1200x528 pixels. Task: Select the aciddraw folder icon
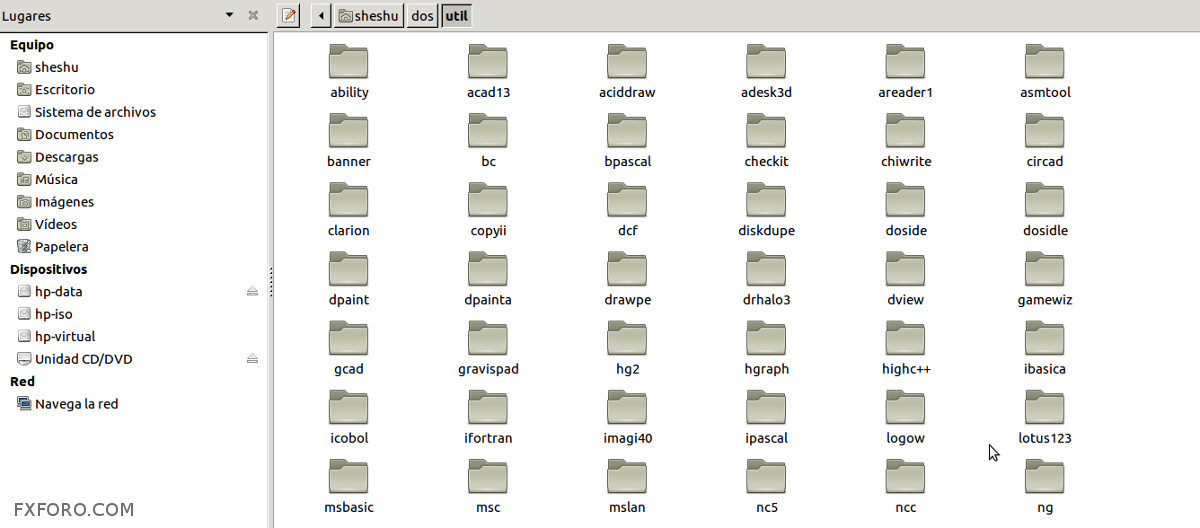click(x=627, y=62)
